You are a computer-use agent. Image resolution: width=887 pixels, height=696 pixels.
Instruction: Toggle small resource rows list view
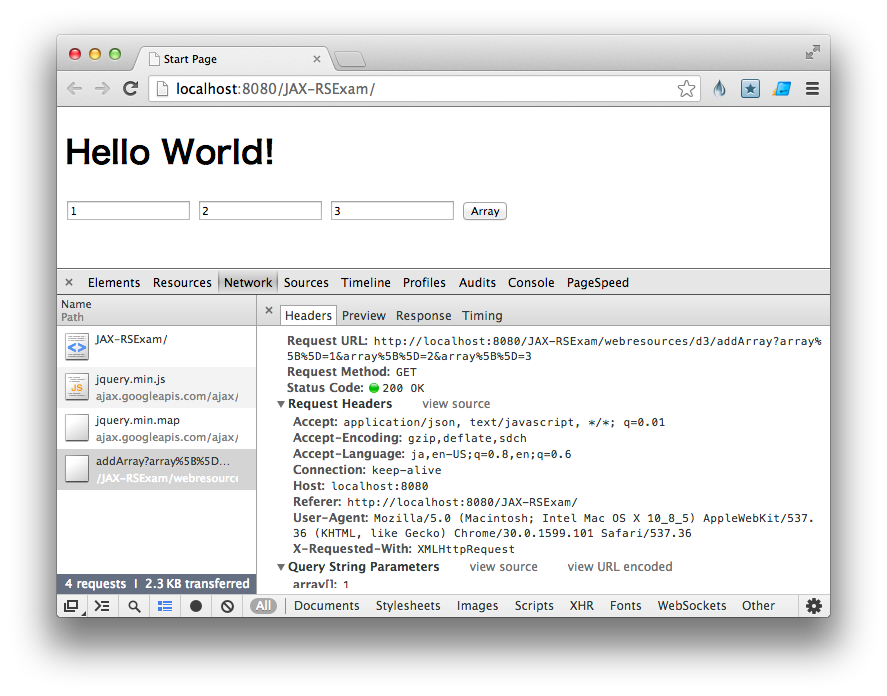(165, 605)
